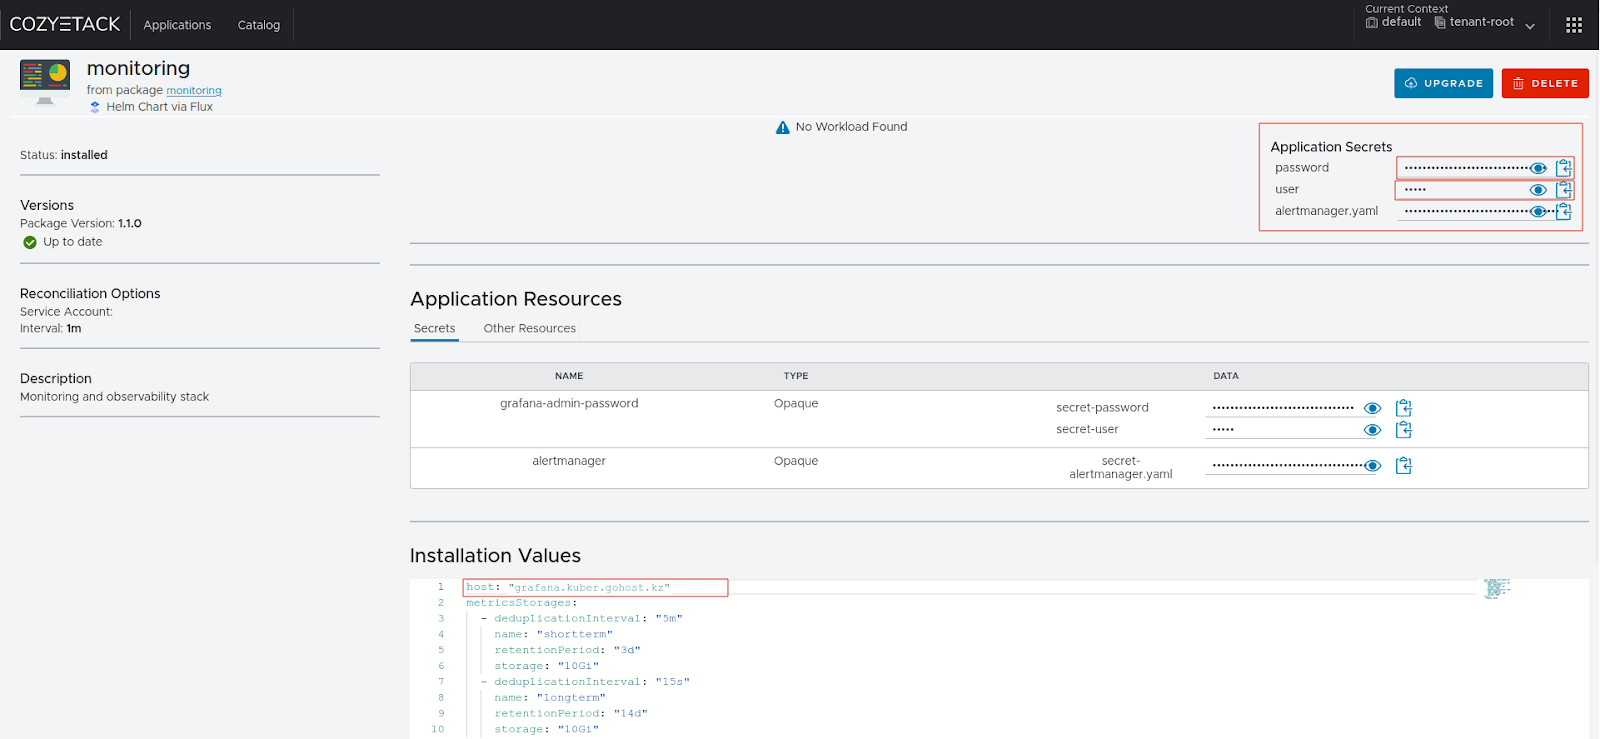Select the tenant-root context label
This screenshot has width=1600, height=739.
point(1482,22)
